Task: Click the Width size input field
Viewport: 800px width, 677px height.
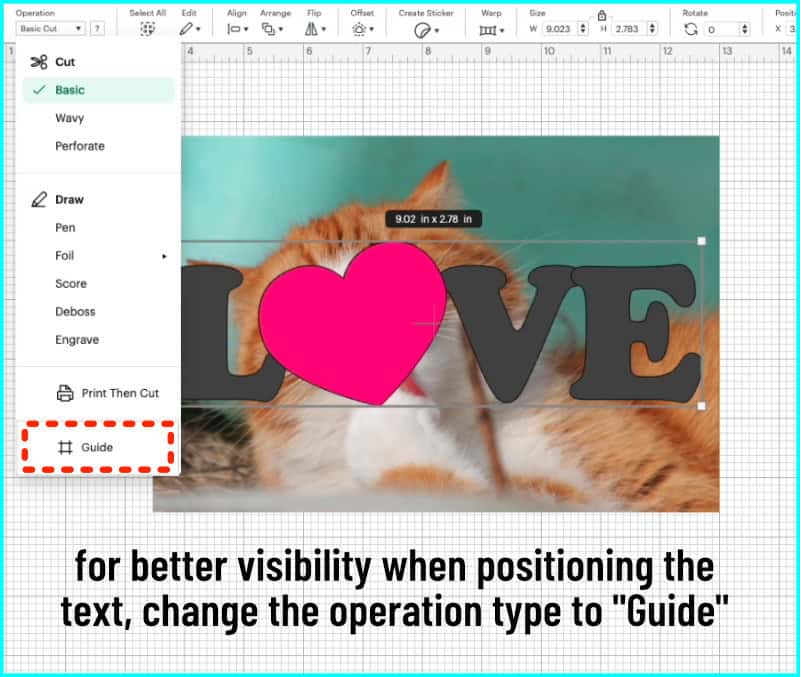Action: tap(560, 29)
